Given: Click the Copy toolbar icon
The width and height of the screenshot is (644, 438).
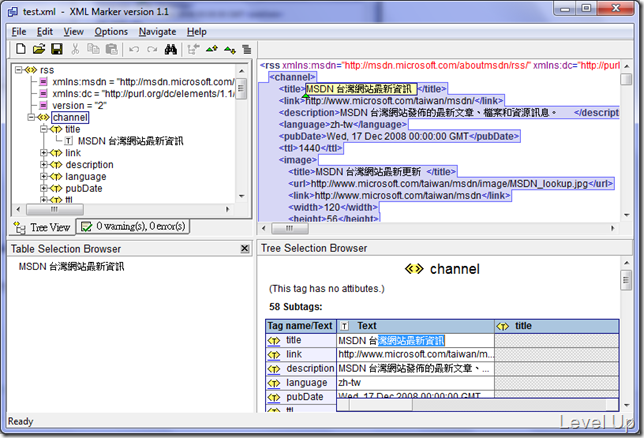Looking at the screenshot, I should [93, 49].
